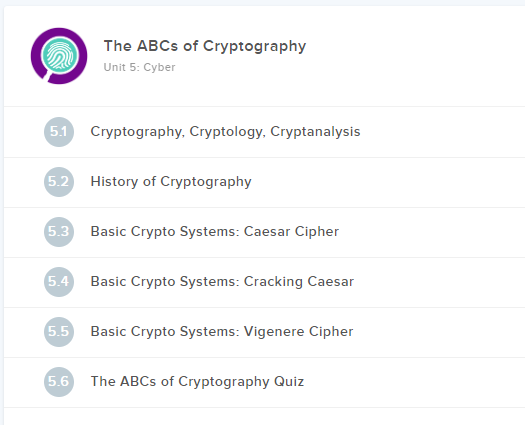Select the 5.2 lesson number badge
Screen dimensions: 525x425
click(59, 182)
